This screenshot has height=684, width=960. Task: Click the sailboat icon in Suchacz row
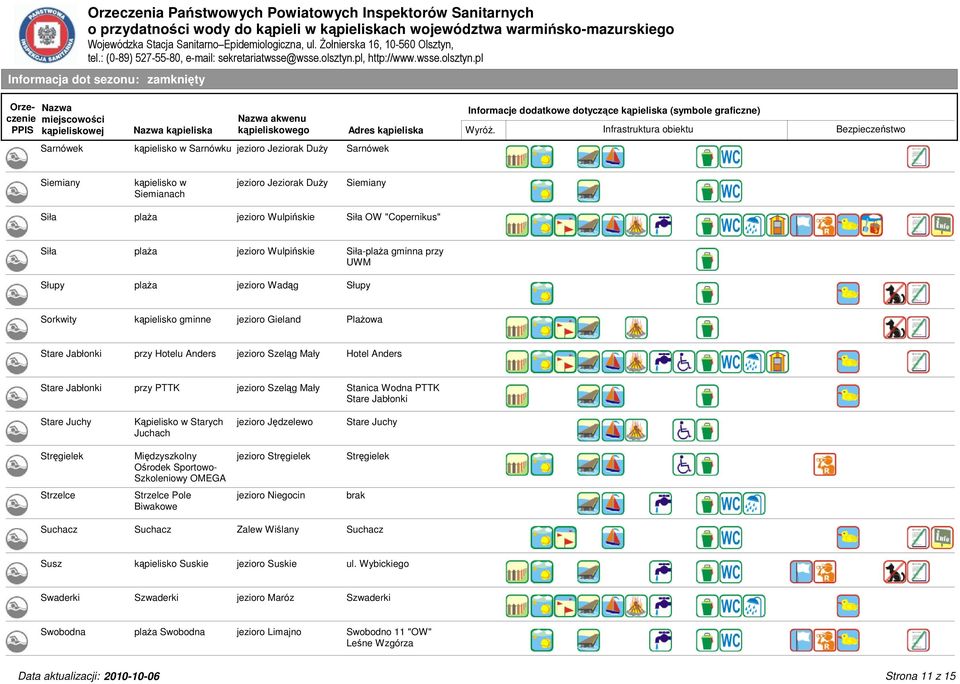tap(613, 538)
